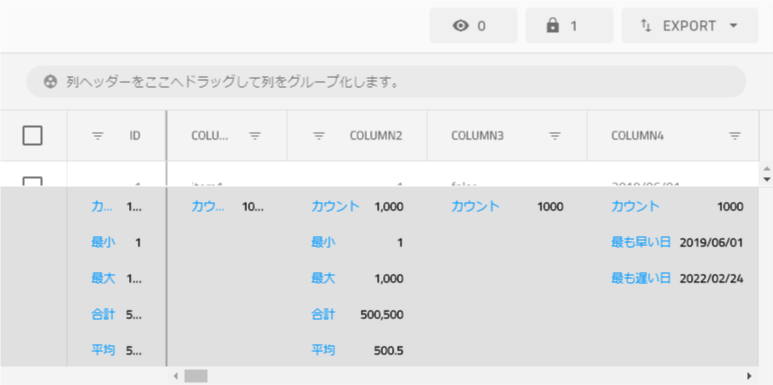Screen dimensions: 773x385
Task: Open hidden columns list showing 0
Action: point(473,26)
